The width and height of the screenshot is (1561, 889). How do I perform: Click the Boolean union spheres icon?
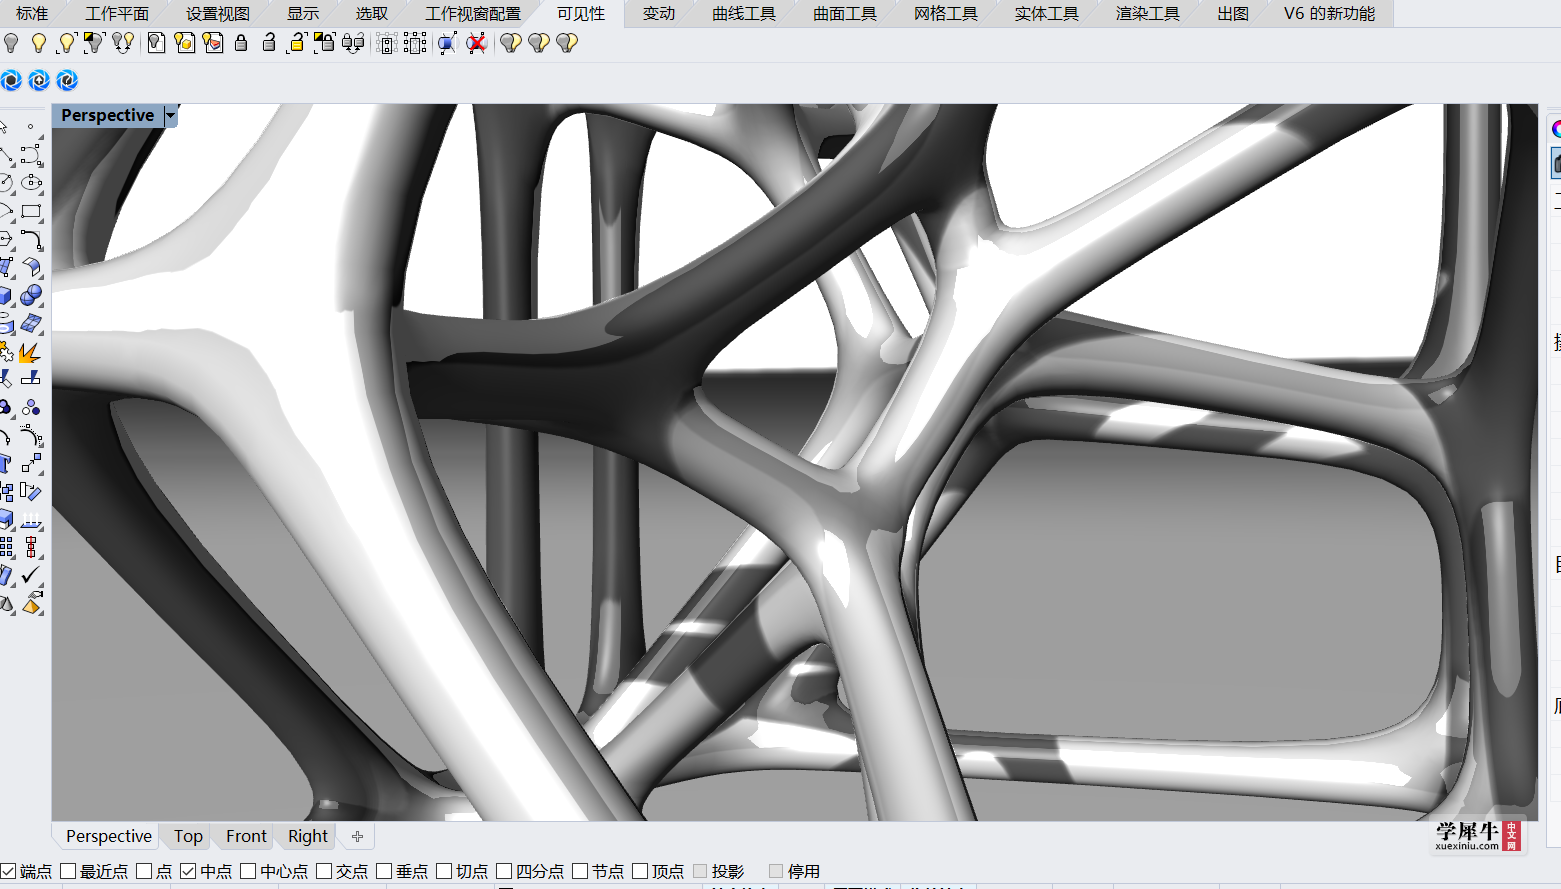(x=32, y=295)
